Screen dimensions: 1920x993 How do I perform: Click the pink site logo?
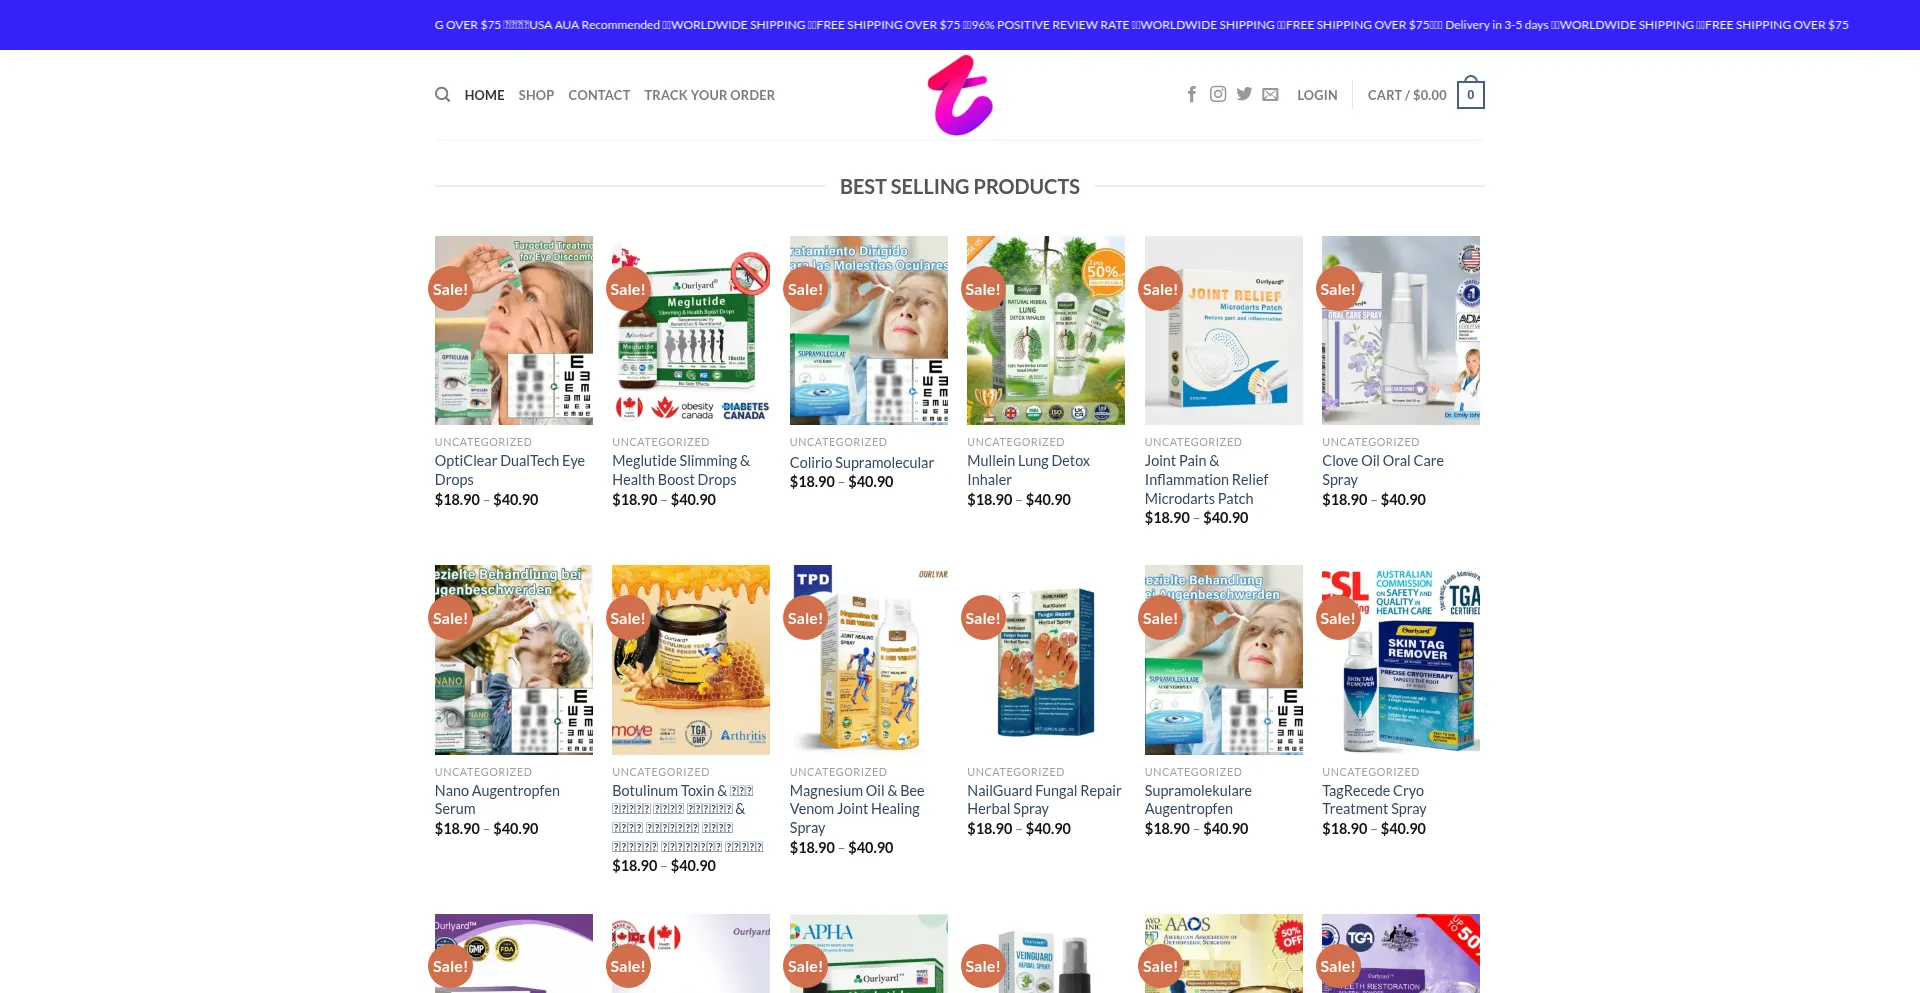tap(960, 95)
